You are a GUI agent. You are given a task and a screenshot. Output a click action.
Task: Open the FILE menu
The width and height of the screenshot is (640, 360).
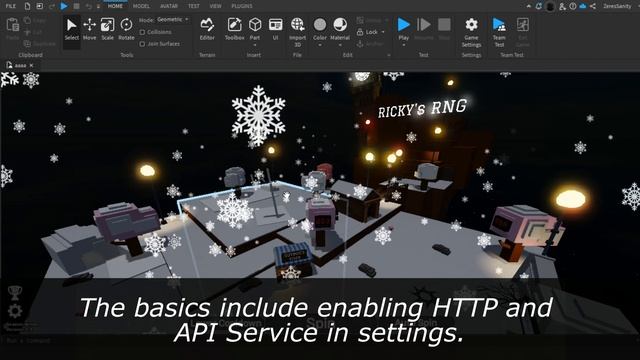(11, 6)
